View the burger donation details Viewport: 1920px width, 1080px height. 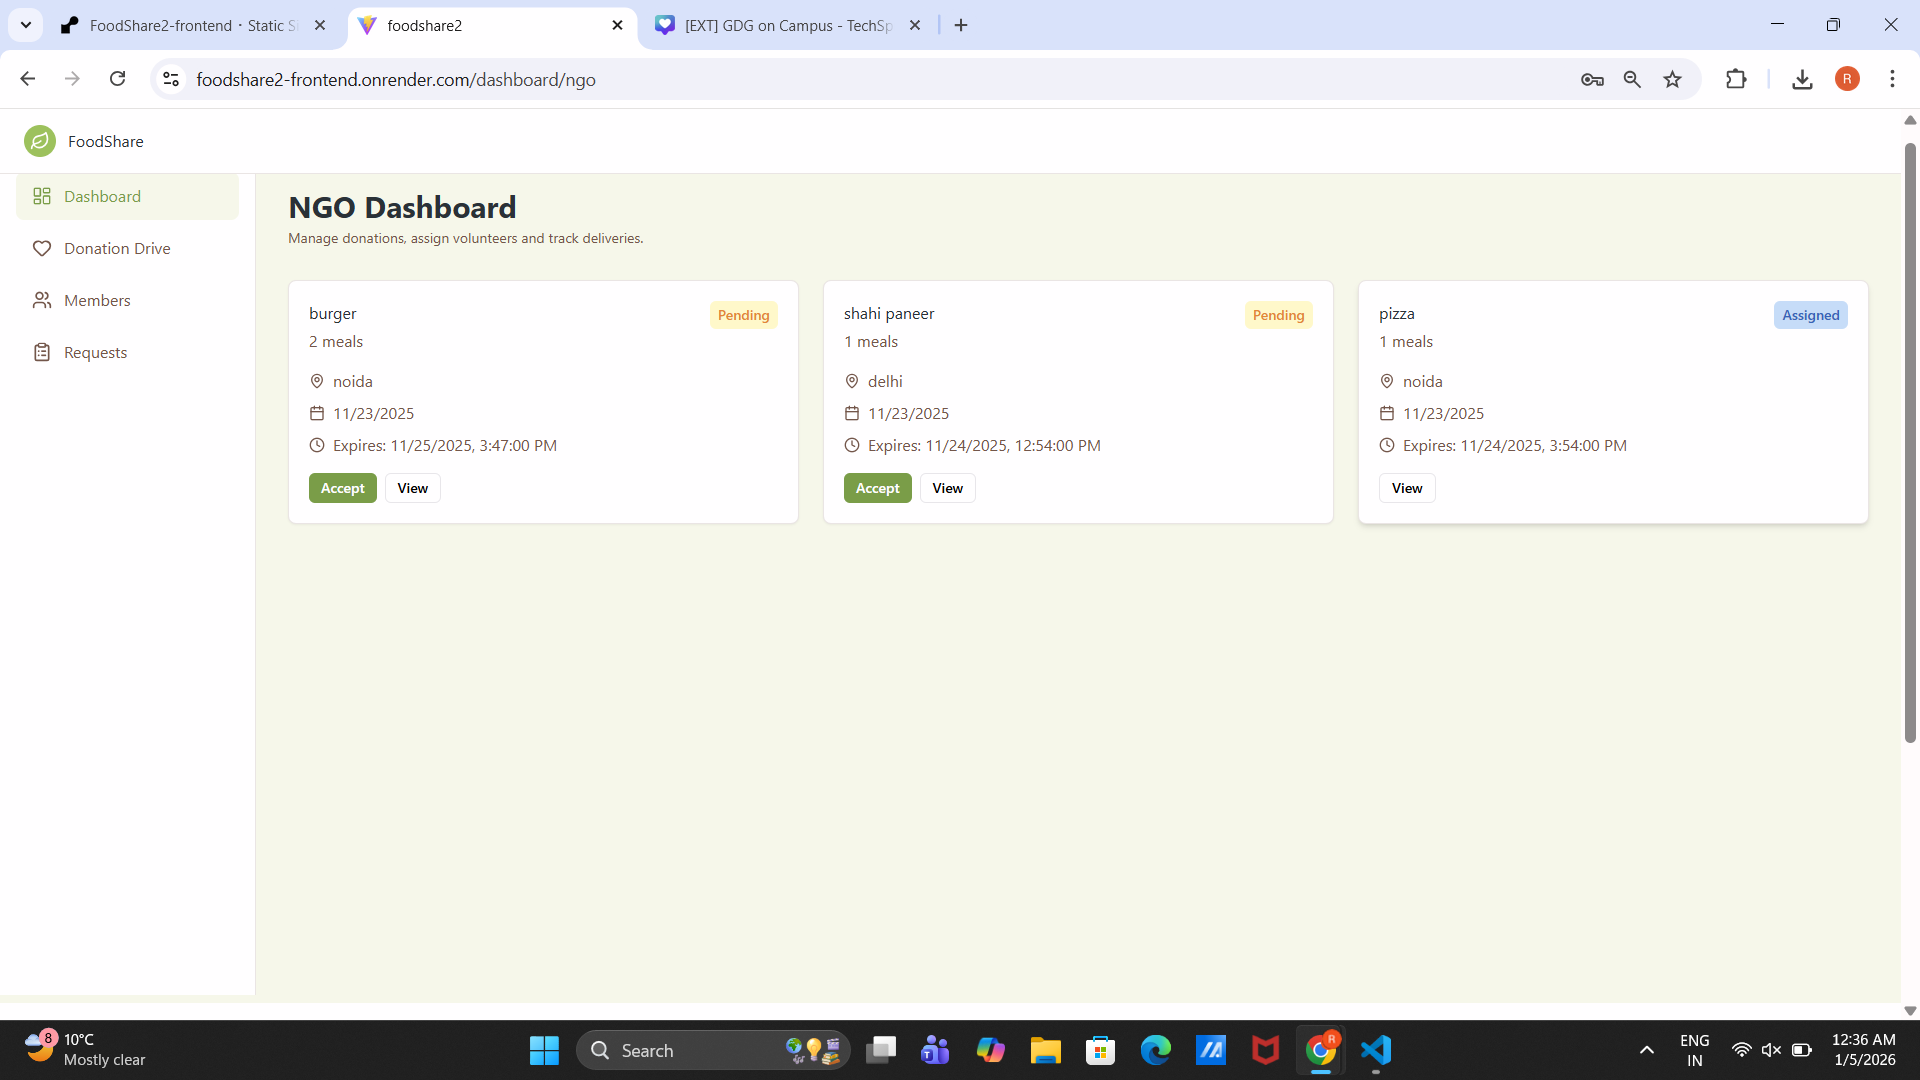click(412, 488)
